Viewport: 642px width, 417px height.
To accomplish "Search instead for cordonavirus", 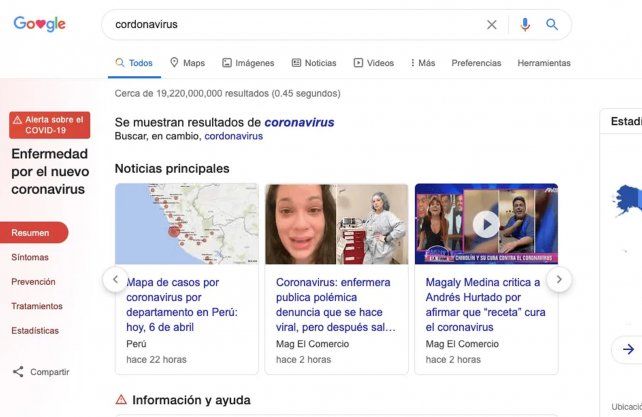I will pyautogui.click(x=233, y=136).
